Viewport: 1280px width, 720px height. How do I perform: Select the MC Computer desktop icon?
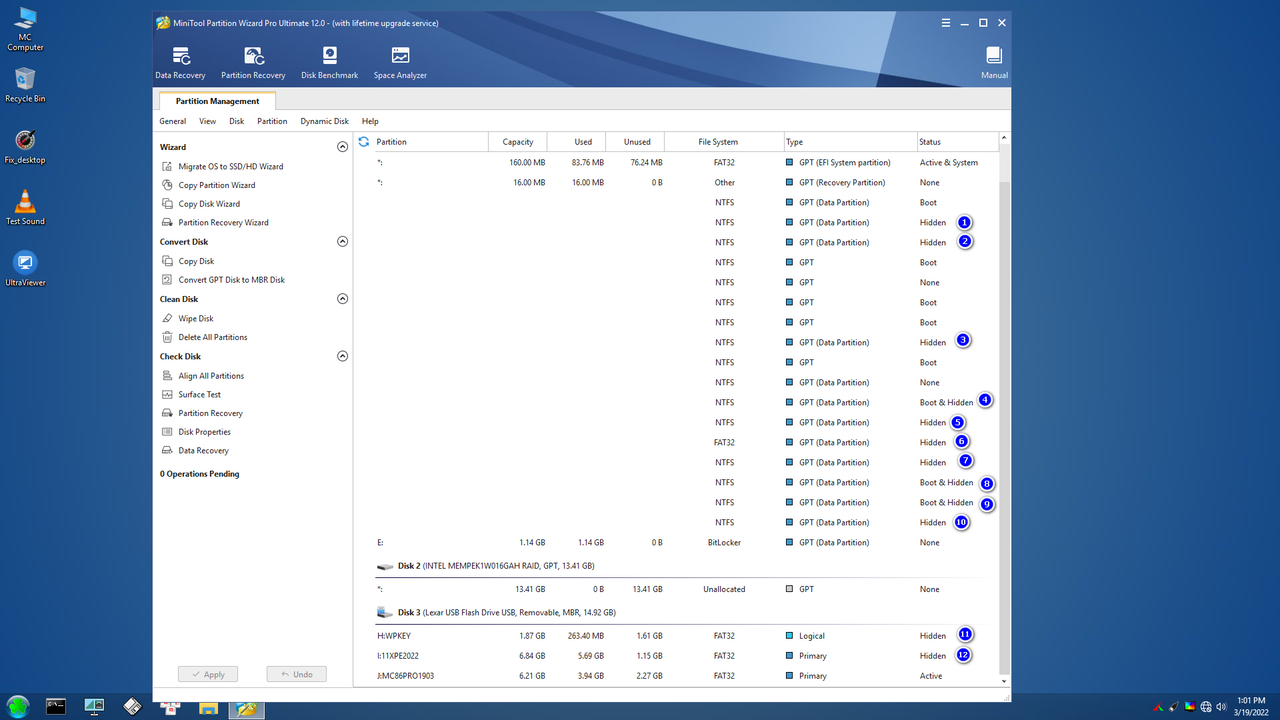[x=25, y=29]
